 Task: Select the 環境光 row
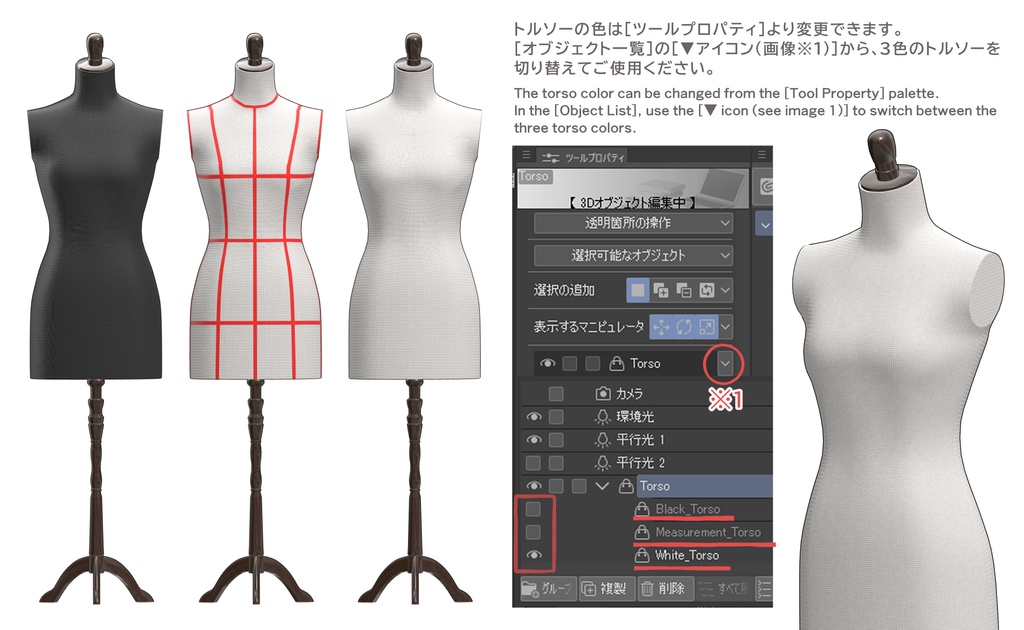(x=647, y=417)
